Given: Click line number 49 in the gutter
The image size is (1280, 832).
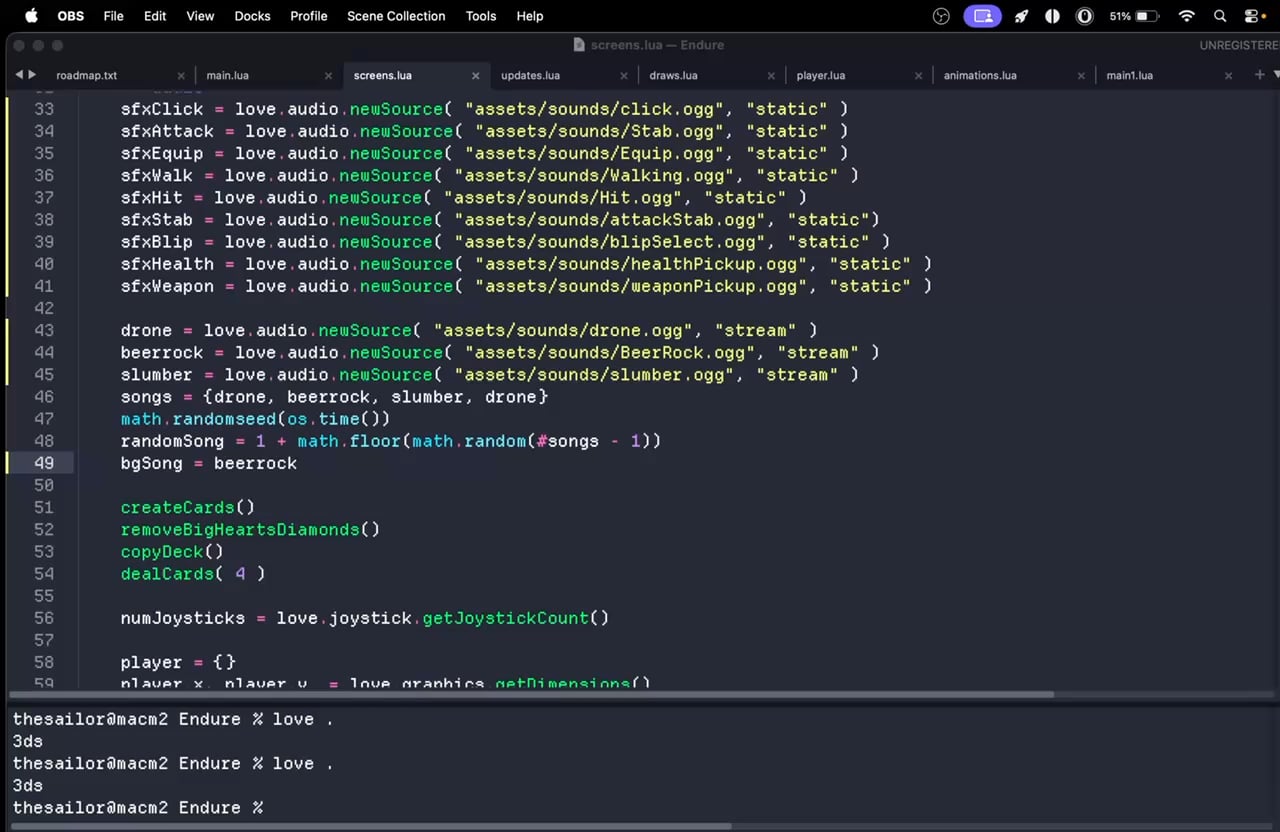Looking at the screenshot, I should pos(44,463).
